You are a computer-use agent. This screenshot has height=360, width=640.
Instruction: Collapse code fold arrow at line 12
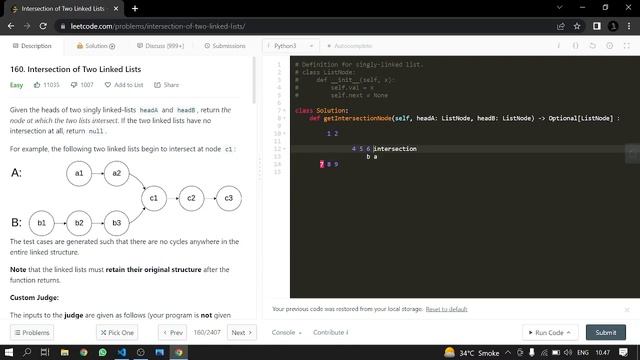click(x=284, y=149)
